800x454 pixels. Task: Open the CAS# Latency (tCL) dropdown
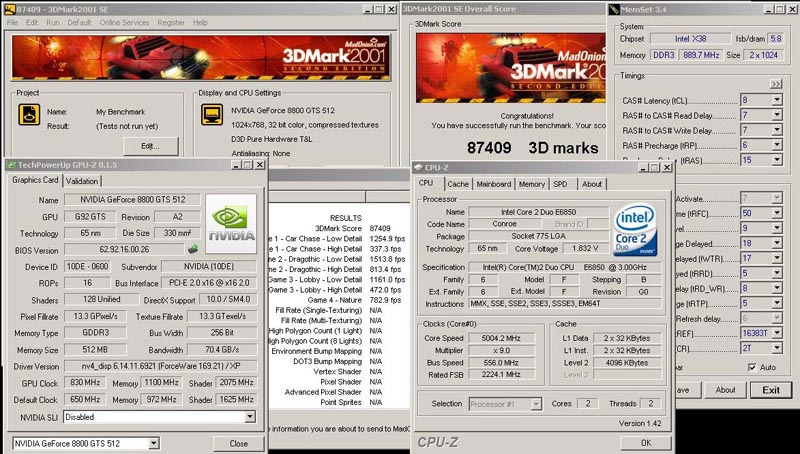777,100
